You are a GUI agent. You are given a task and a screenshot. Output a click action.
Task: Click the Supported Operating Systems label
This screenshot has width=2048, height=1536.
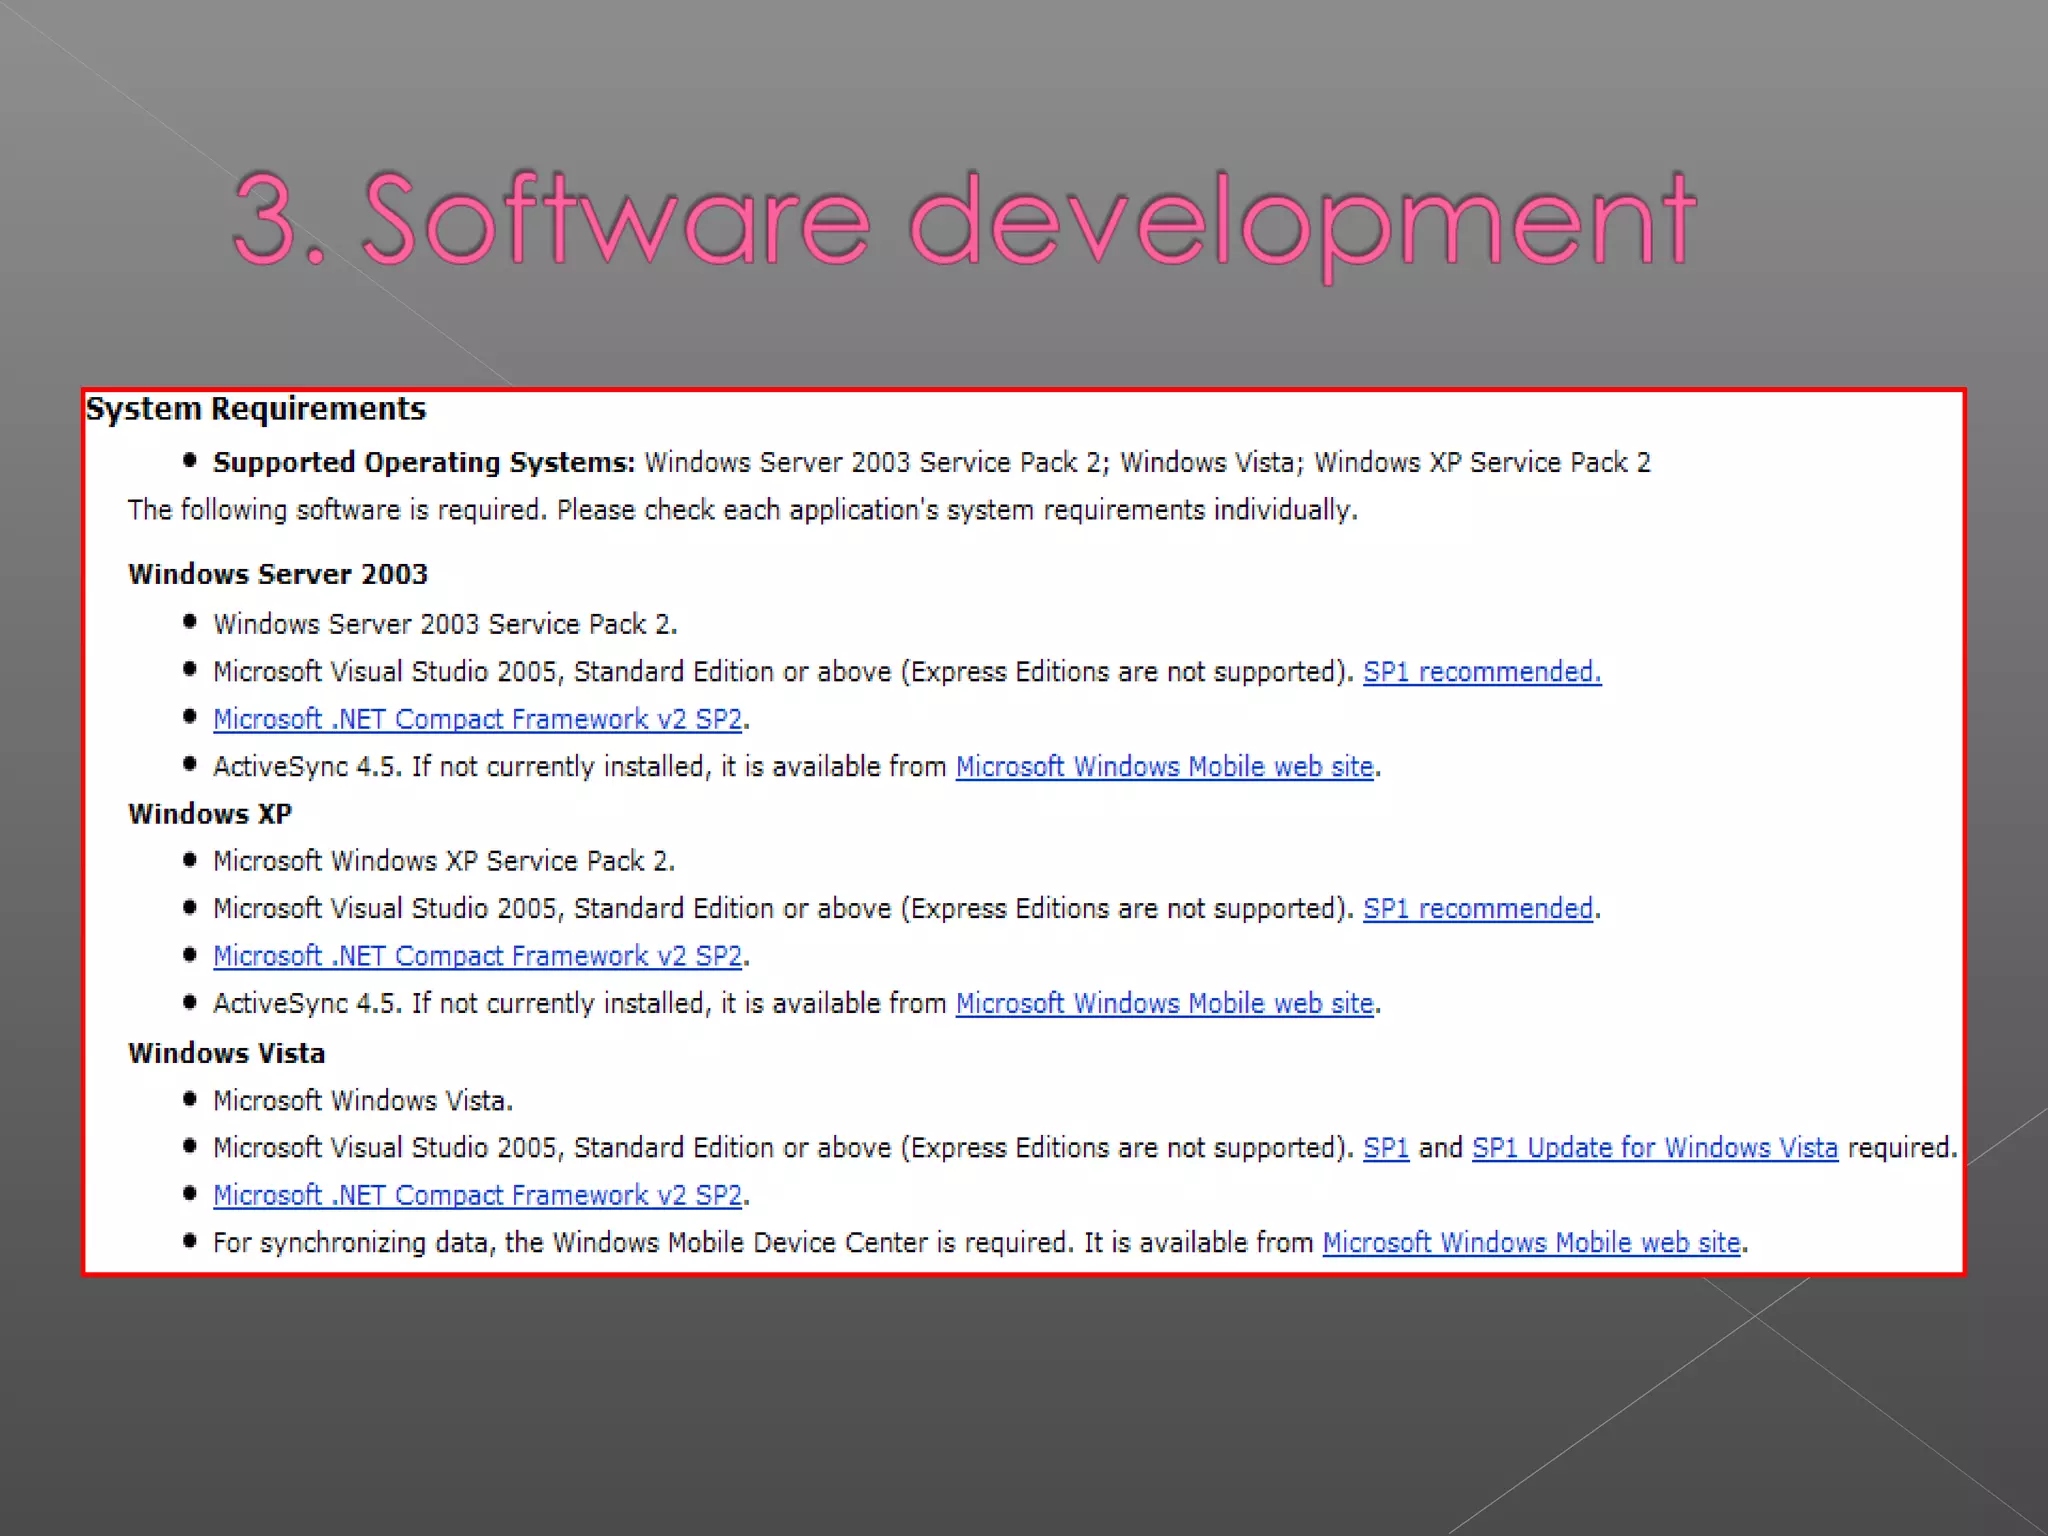click(x=424, y=463)
